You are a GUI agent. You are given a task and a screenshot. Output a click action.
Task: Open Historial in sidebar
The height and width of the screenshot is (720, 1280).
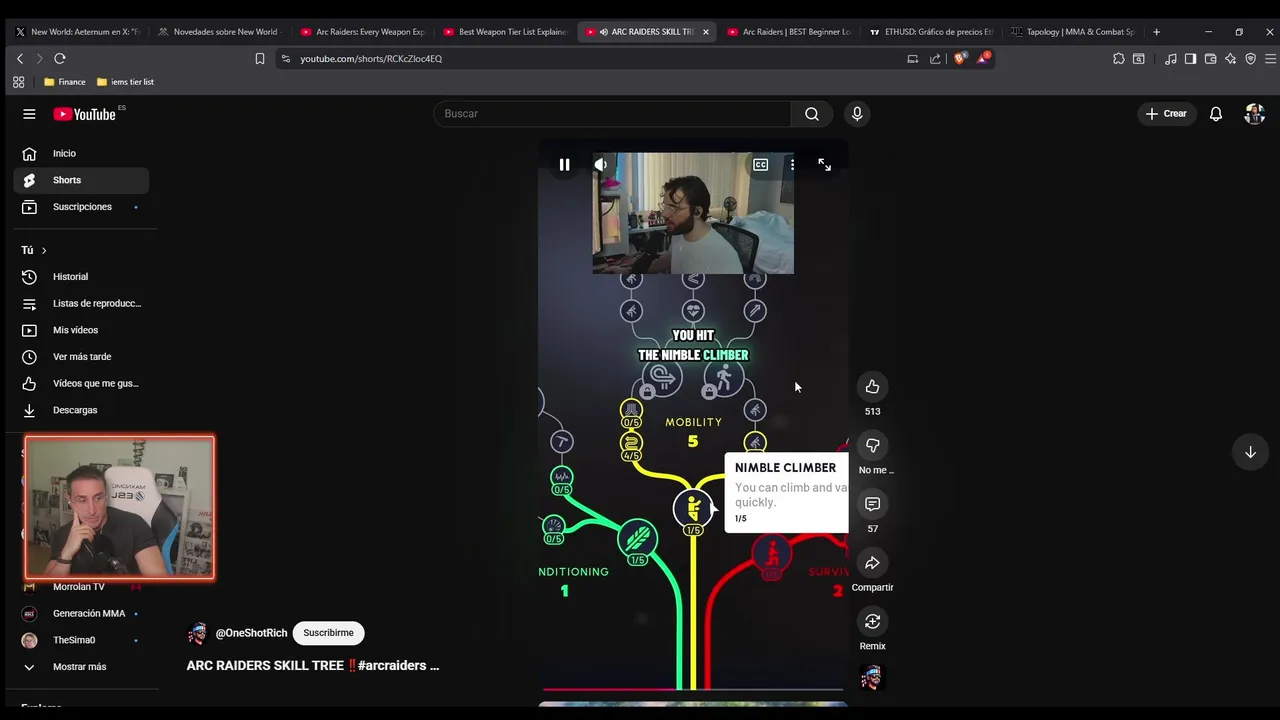[x=81, y=277]
